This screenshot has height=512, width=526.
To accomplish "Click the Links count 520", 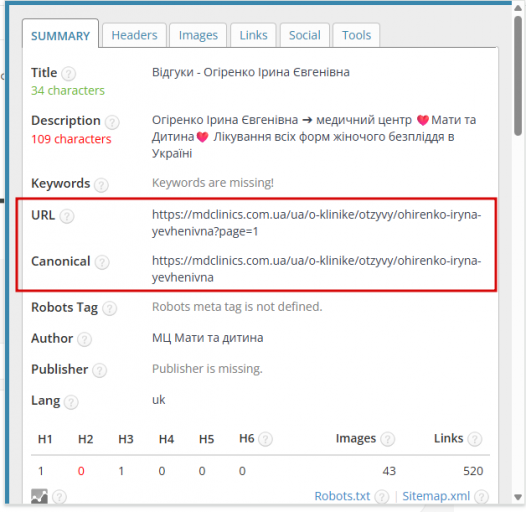I will tap(473, 471).
